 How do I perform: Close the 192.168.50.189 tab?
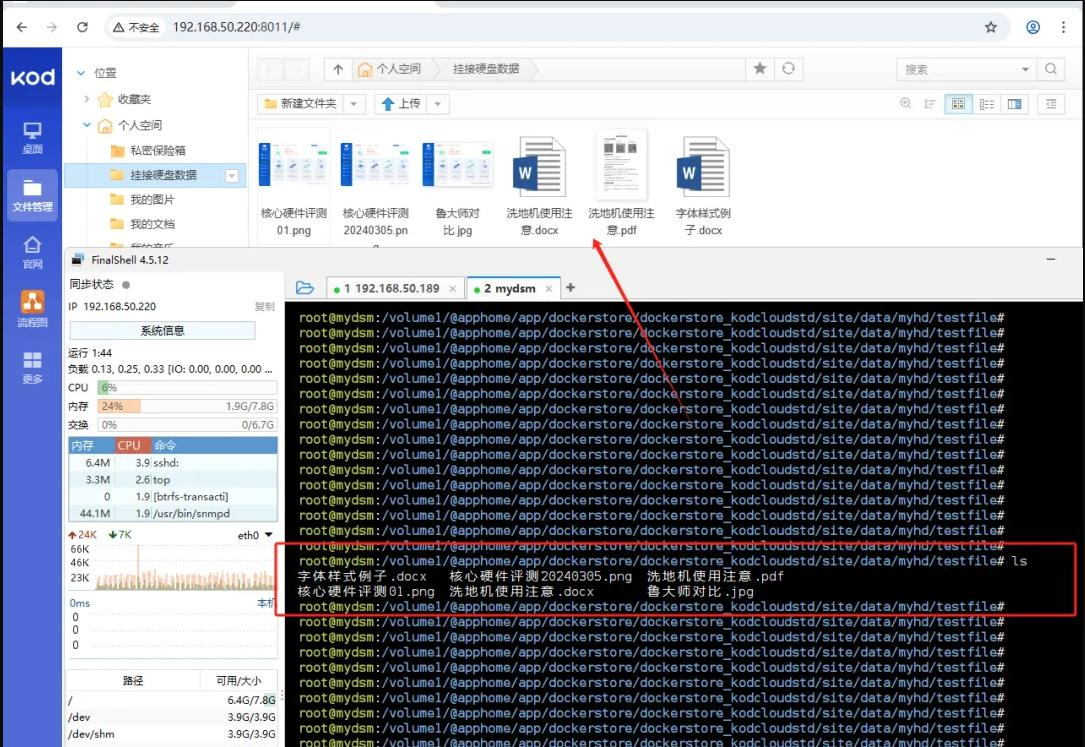(453, 288)
